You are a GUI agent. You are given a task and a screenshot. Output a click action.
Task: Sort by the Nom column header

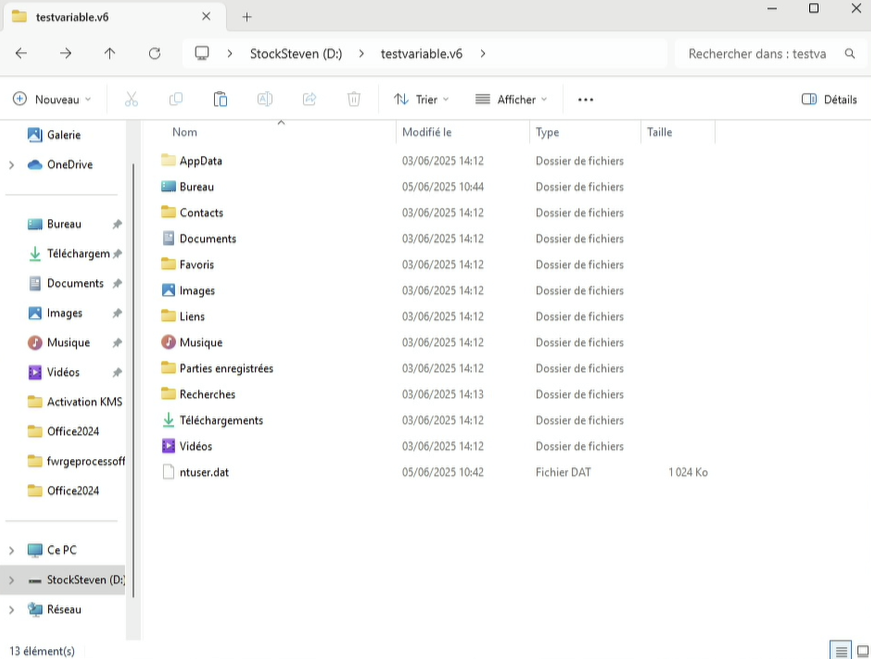(x=184, y=132)
